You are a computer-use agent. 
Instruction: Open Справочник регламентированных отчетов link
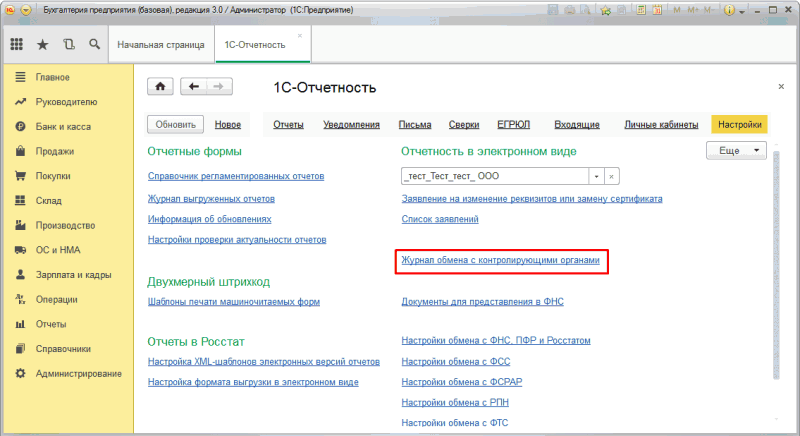coord(236,176)
